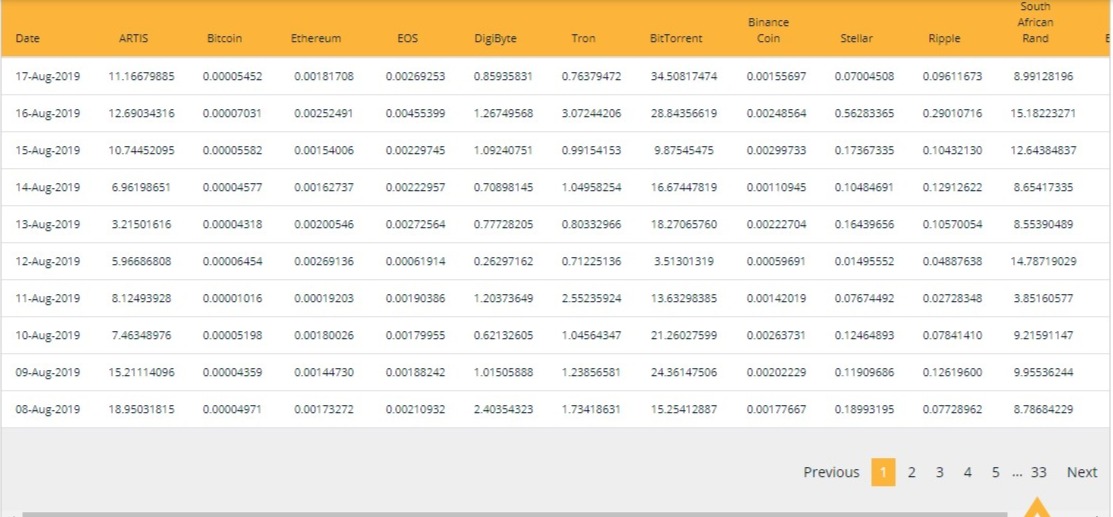Sort by the Tron column header
Screen dimensions: 1113x517
click(583, 38)
